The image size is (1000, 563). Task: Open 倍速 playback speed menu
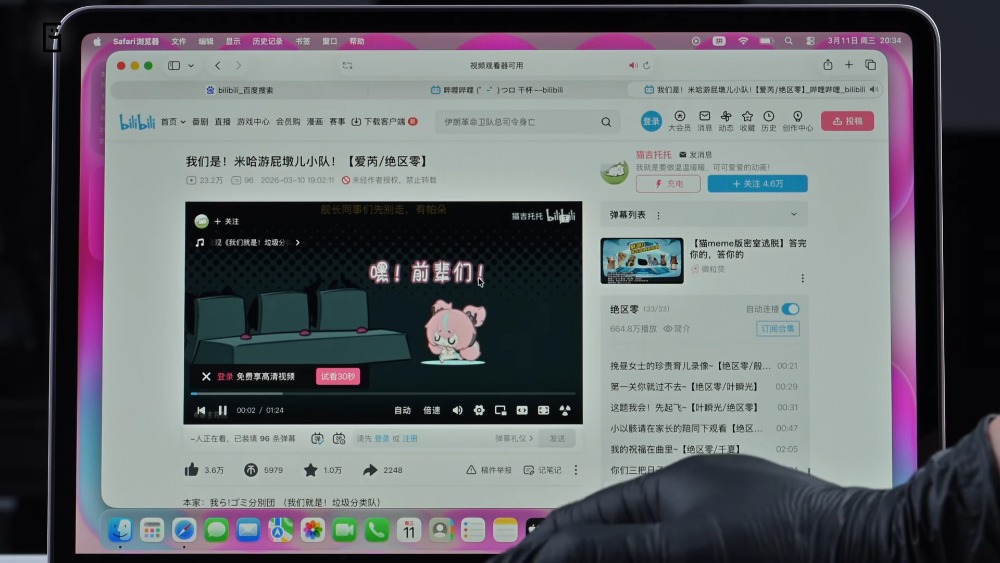pos(432,410)
